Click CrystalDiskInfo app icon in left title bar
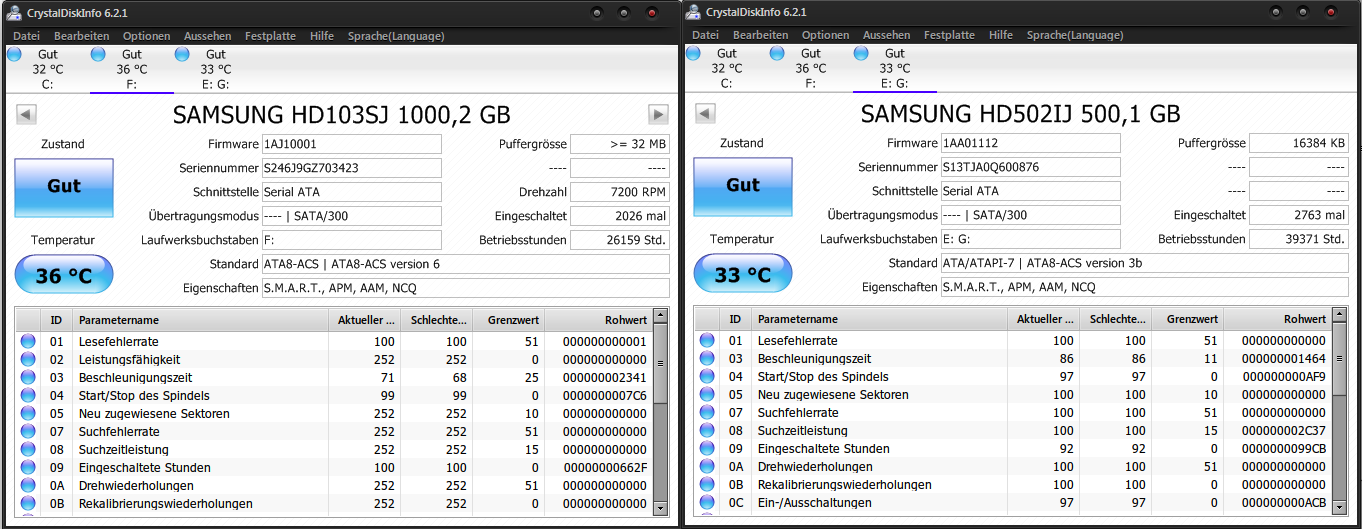Viewport: 1362px width, 529px height. click(x=14, y=12)
